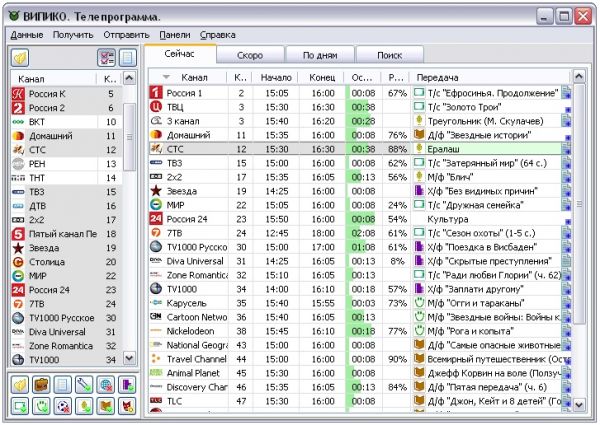Click the Столица logo in channel list
600x425 pixels.
(x=18, y=262)
